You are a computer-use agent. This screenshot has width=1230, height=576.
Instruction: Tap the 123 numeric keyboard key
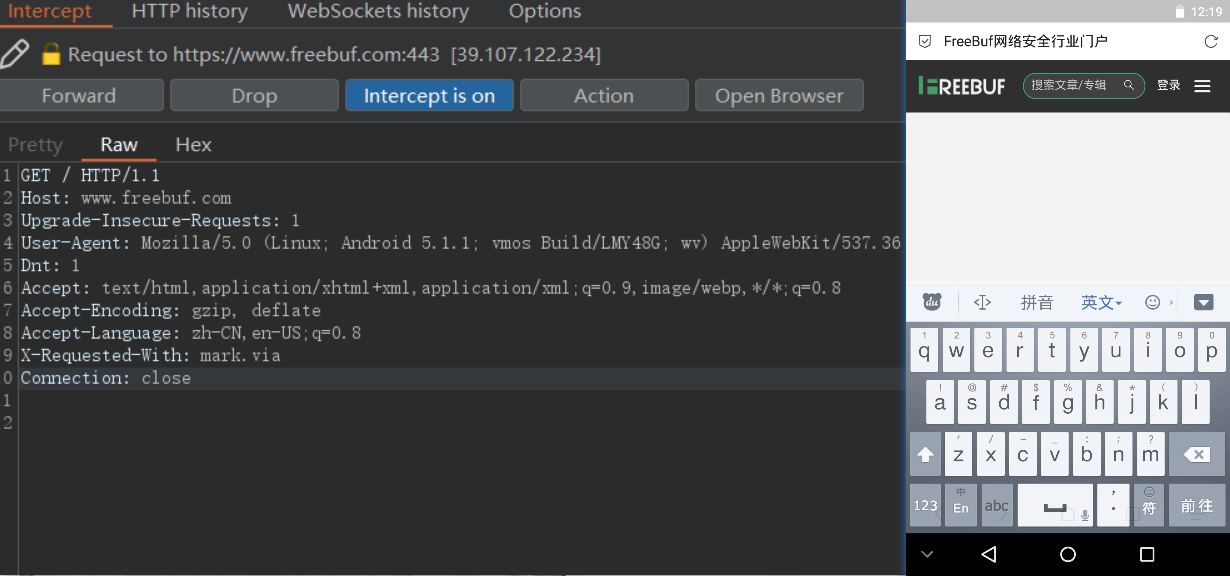(925, 506)
